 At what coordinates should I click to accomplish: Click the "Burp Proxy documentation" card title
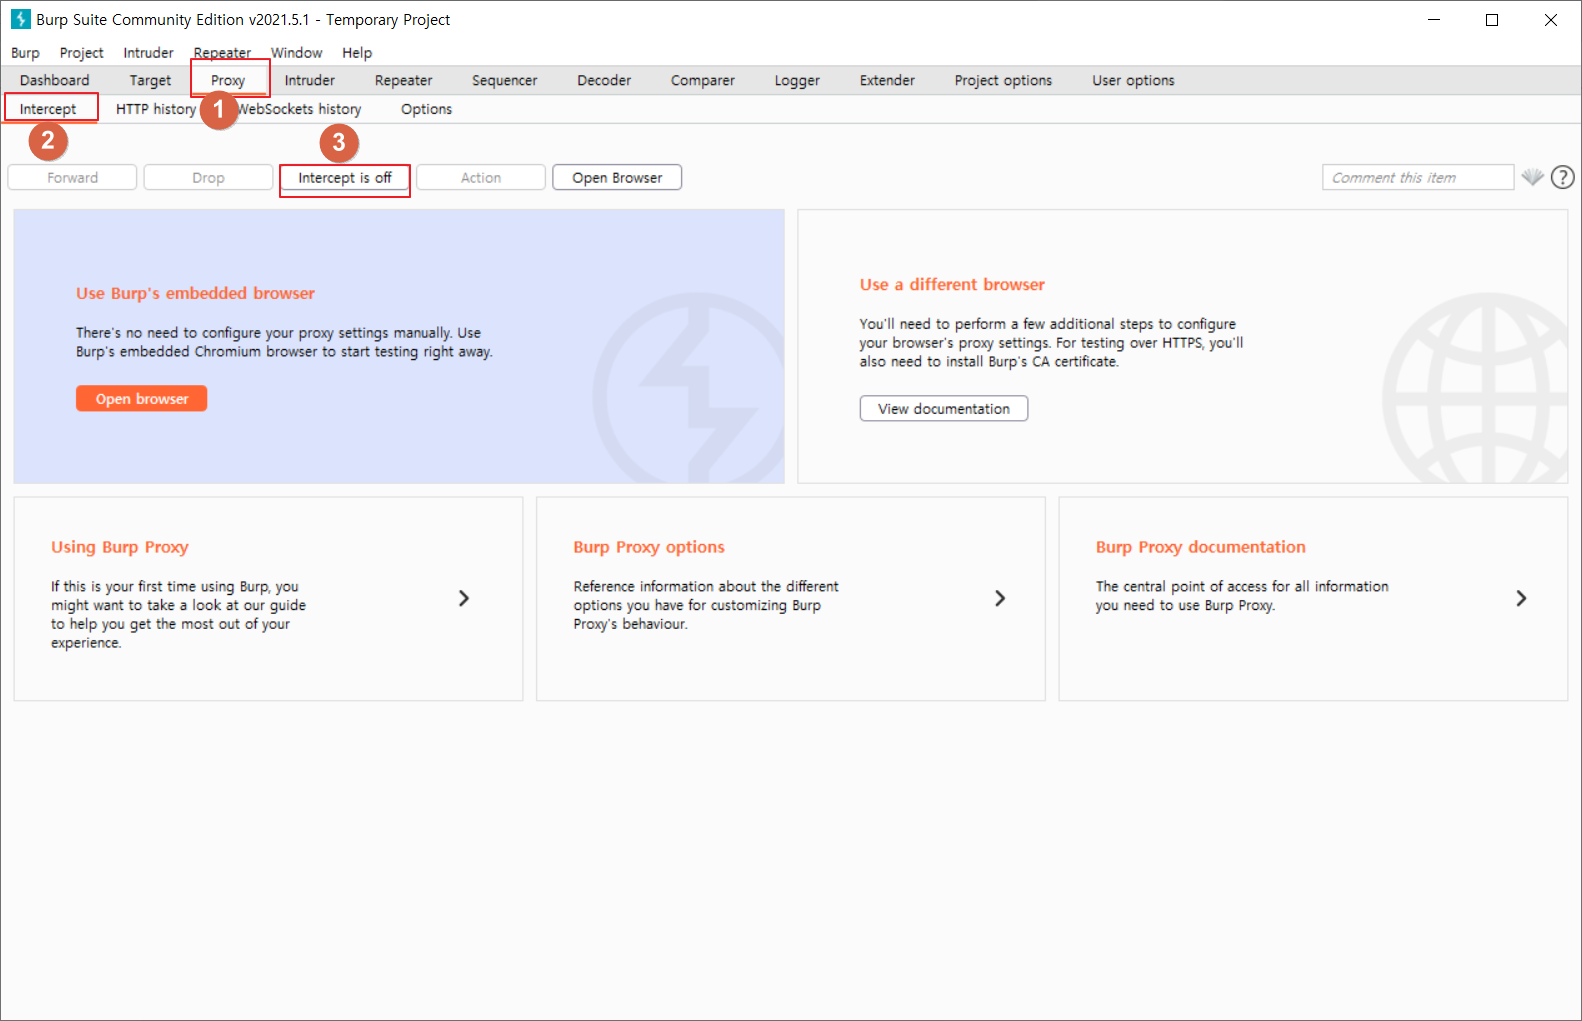[1200, 547]
